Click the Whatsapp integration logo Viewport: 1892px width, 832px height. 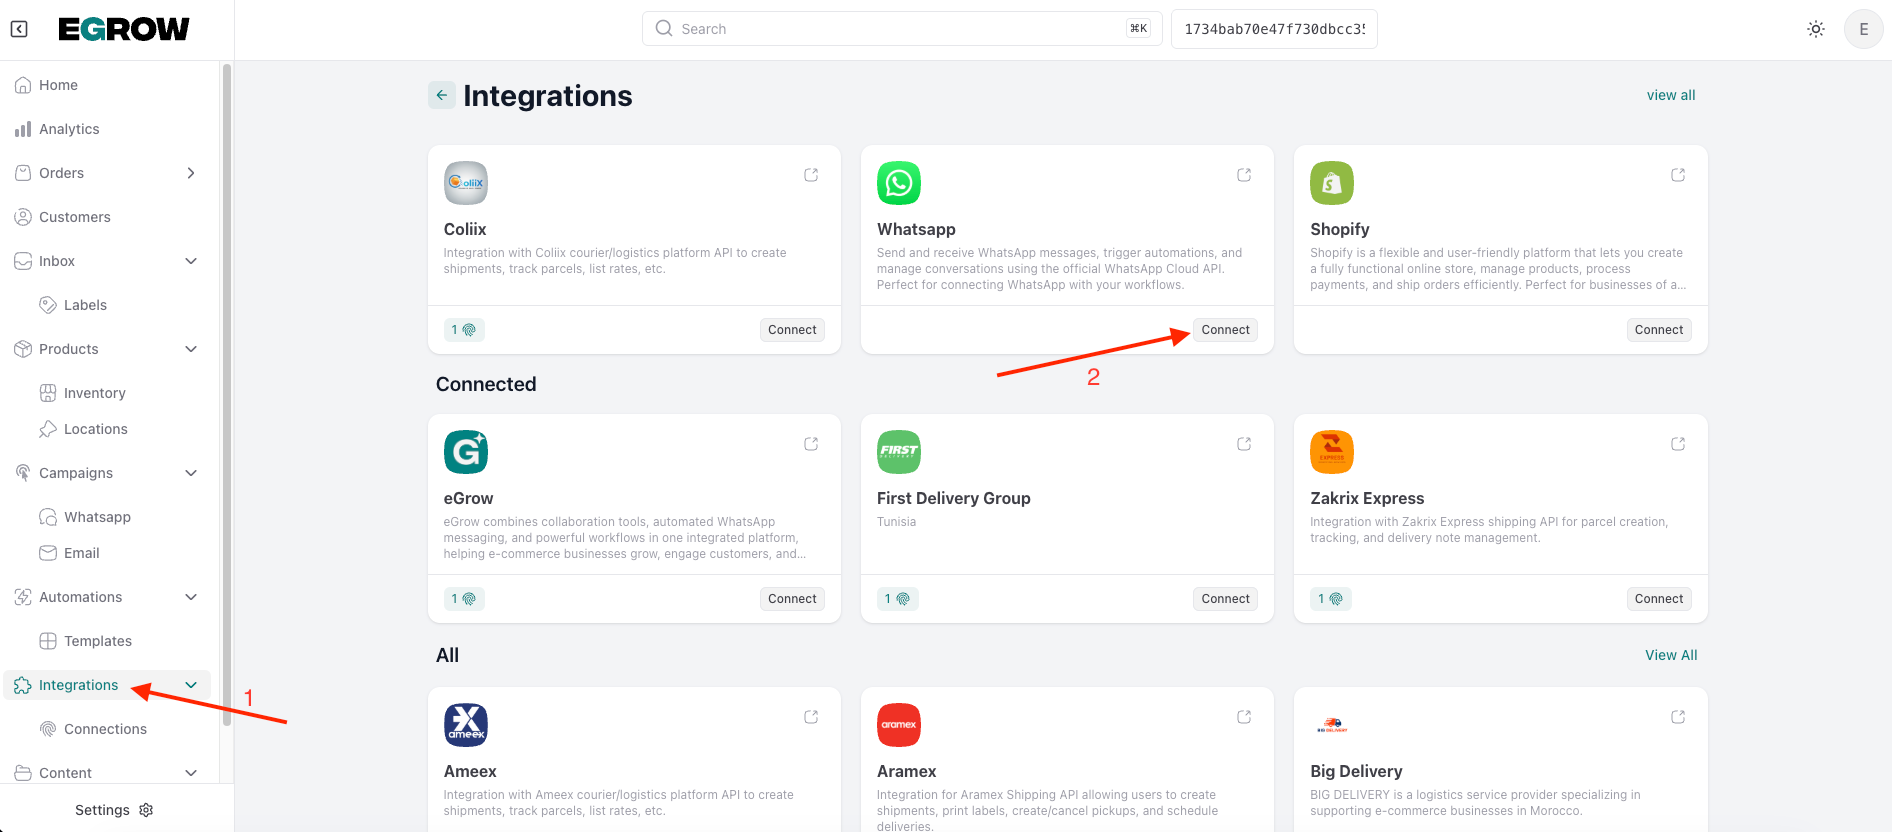click(898, 183)
